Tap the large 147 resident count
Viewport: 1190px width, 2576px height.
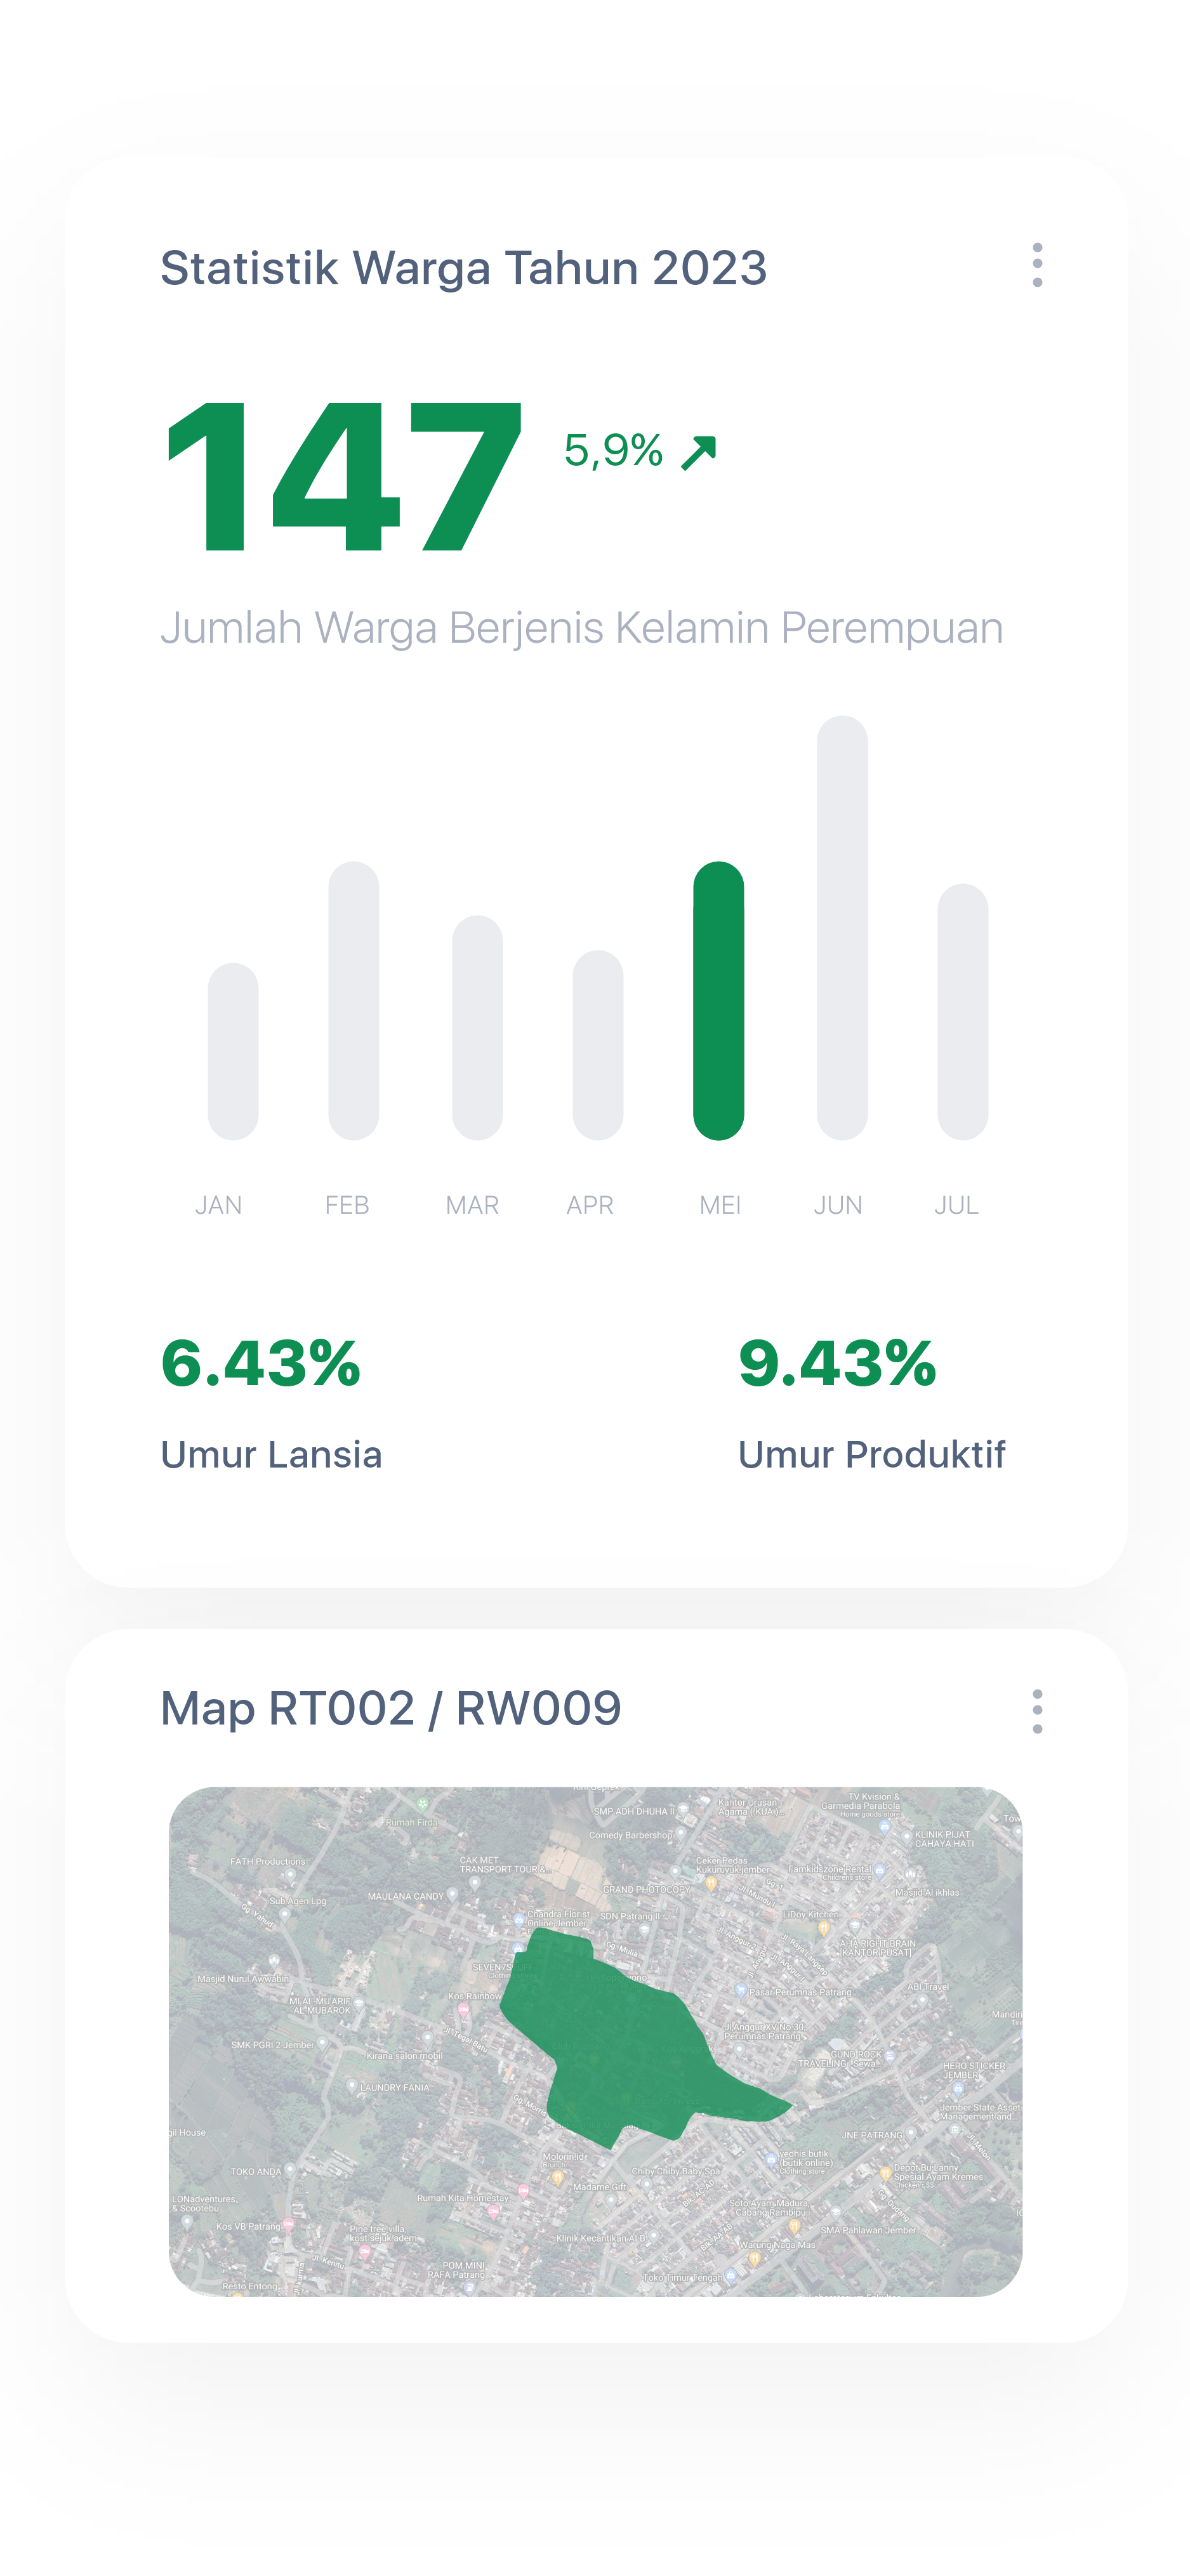pyautogui.click(x=342, y=477)
